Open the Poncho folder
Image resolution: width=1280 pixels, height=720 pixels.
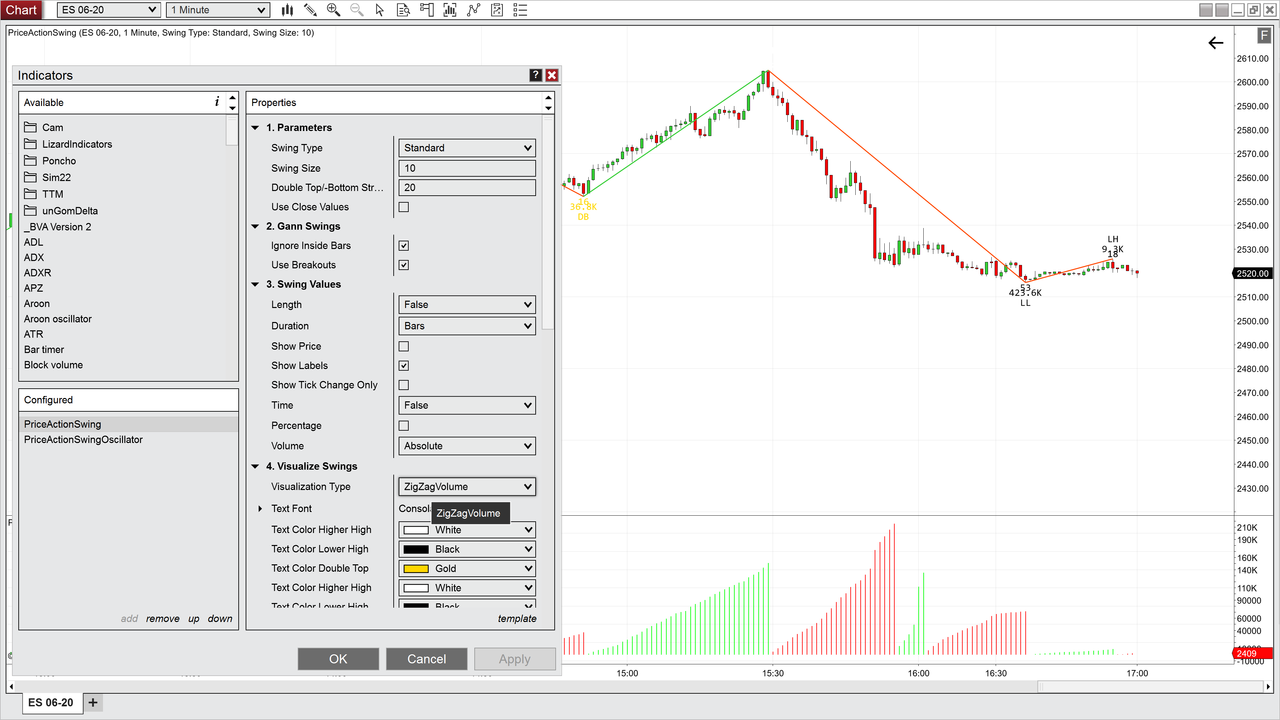[59, 161]
